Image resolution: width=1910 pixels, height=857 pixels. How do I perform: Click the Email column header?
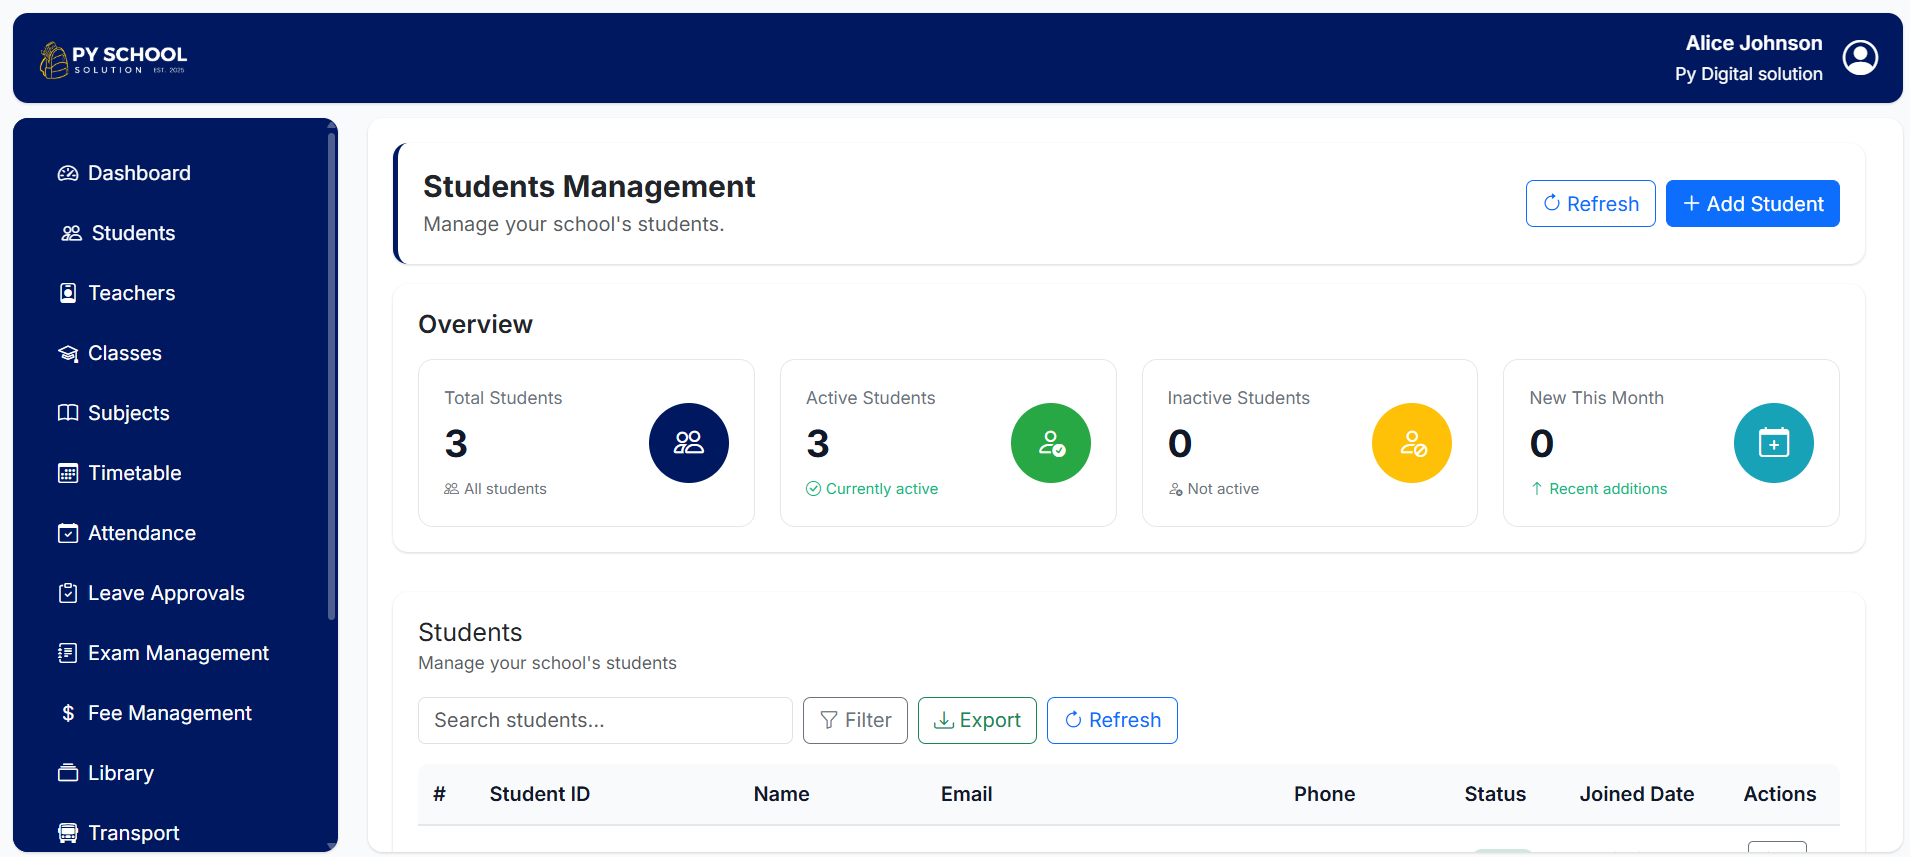pyautogui.click(x=967, y=794)
